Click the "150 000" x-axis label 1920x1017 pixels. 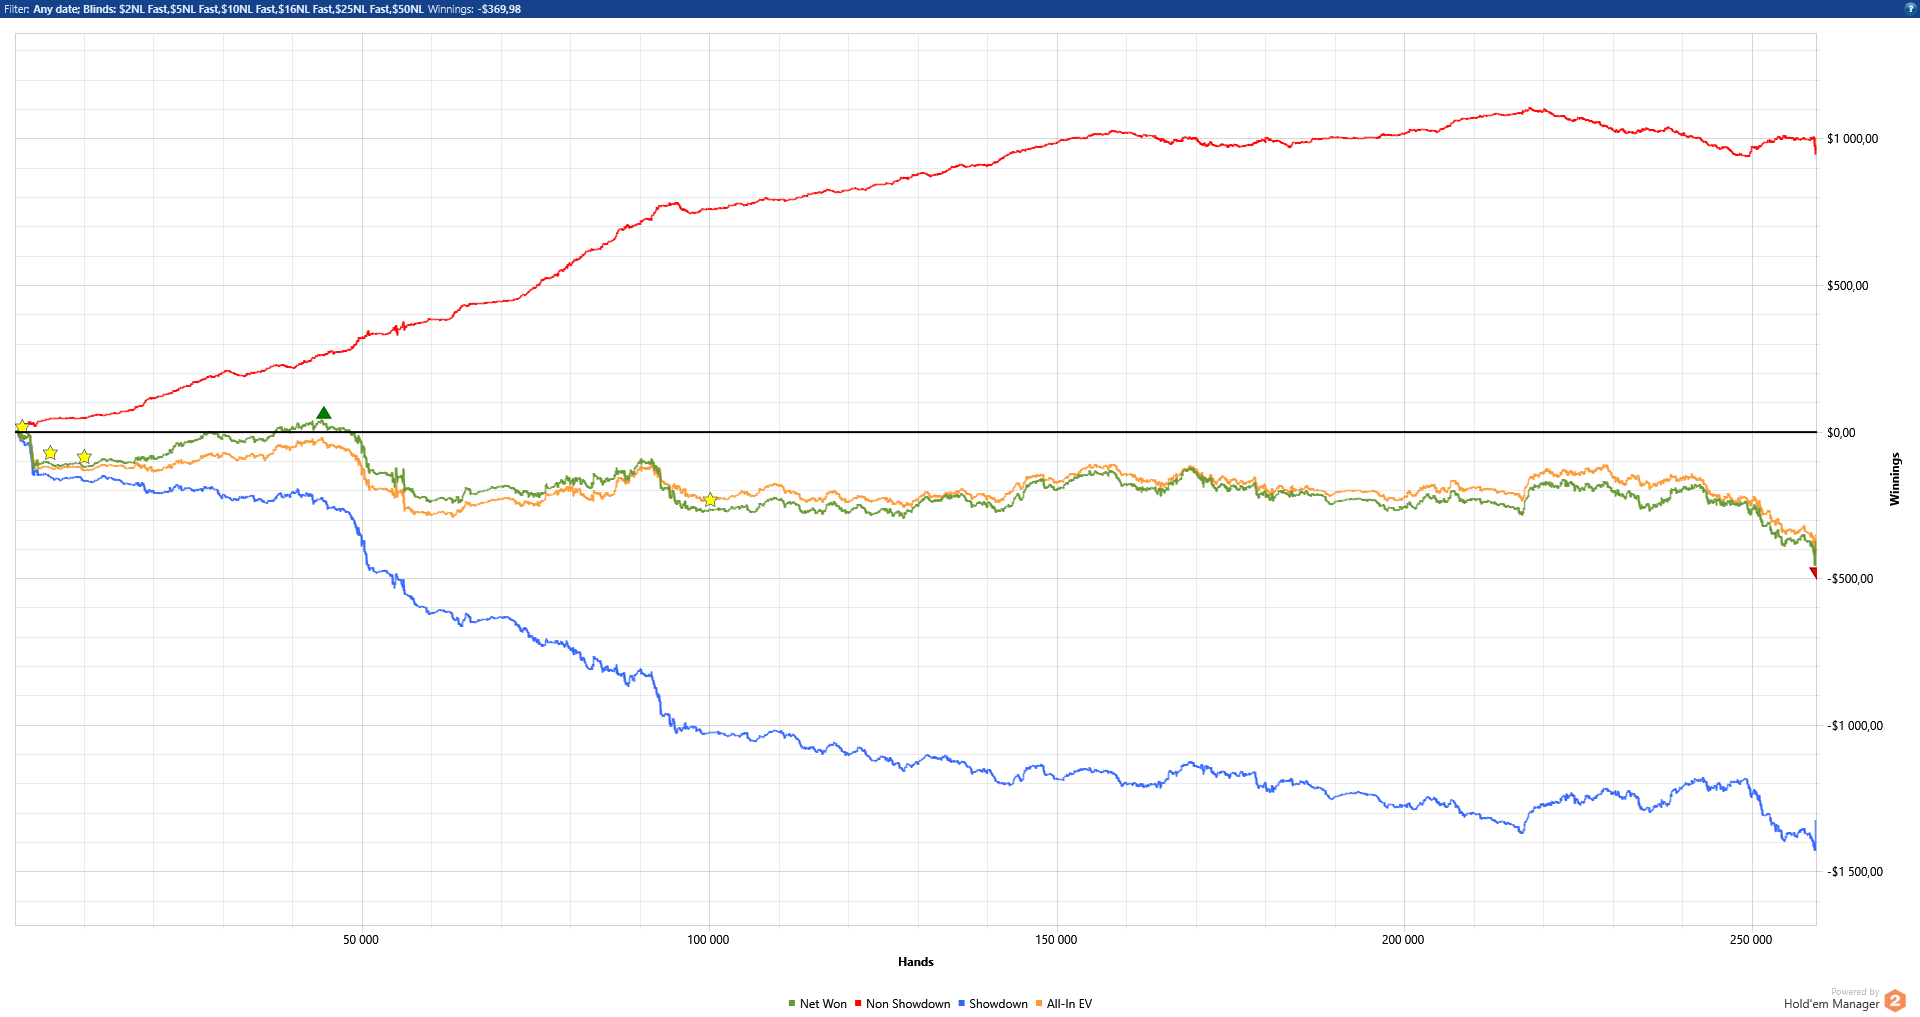coord(1056,940)
